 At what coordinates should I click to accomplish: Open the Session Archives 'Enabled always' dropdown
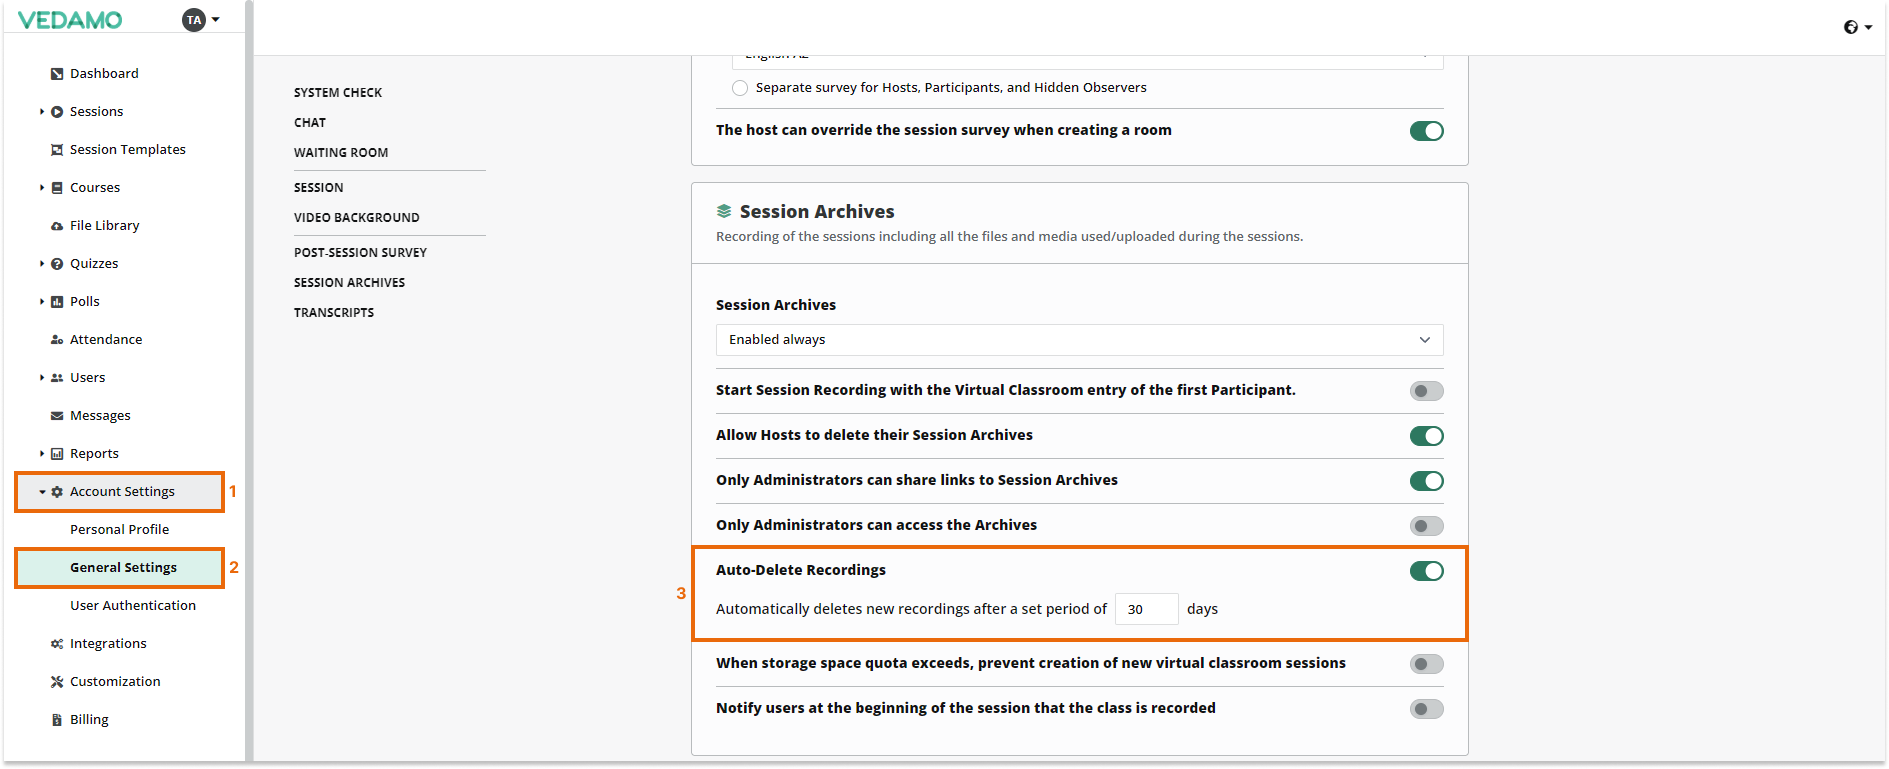point(1079,340)
